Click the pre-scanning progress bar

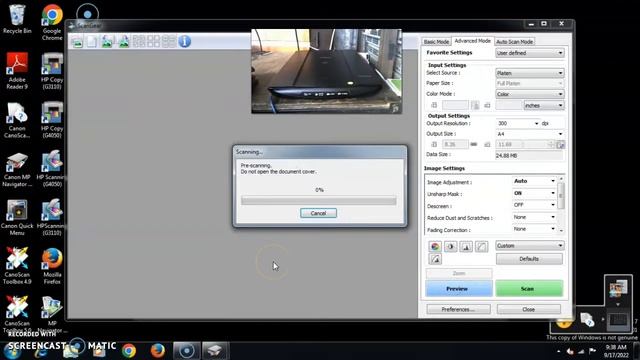318,200
